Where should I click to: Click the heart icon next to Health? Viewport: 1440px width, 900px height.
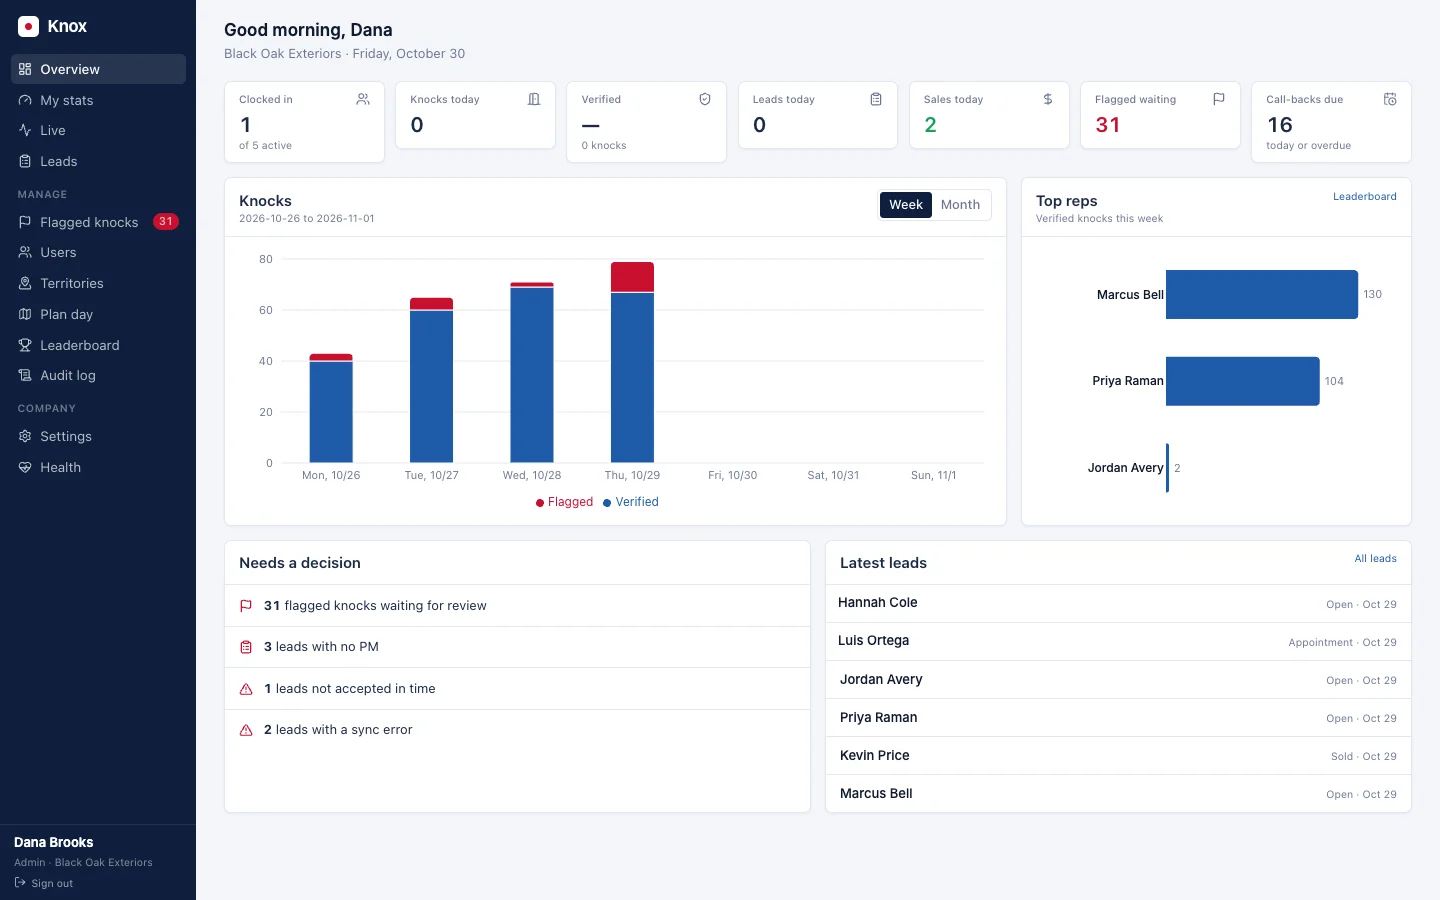(x=25, y=467)
